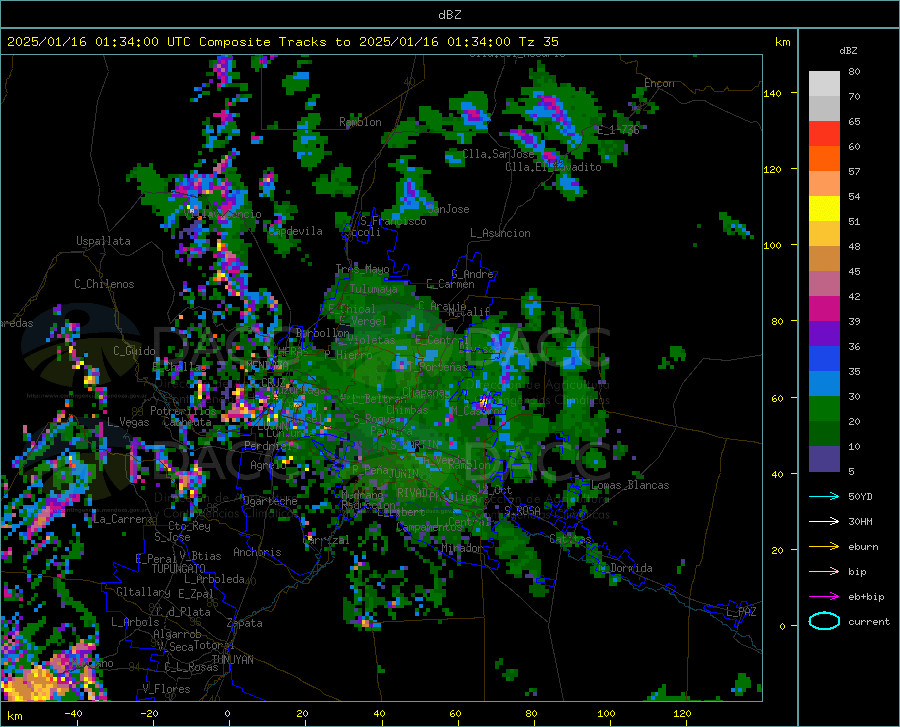Click the C_Guido map label
Viewport: 900px width, 727px height.
(x=134, y=351)
